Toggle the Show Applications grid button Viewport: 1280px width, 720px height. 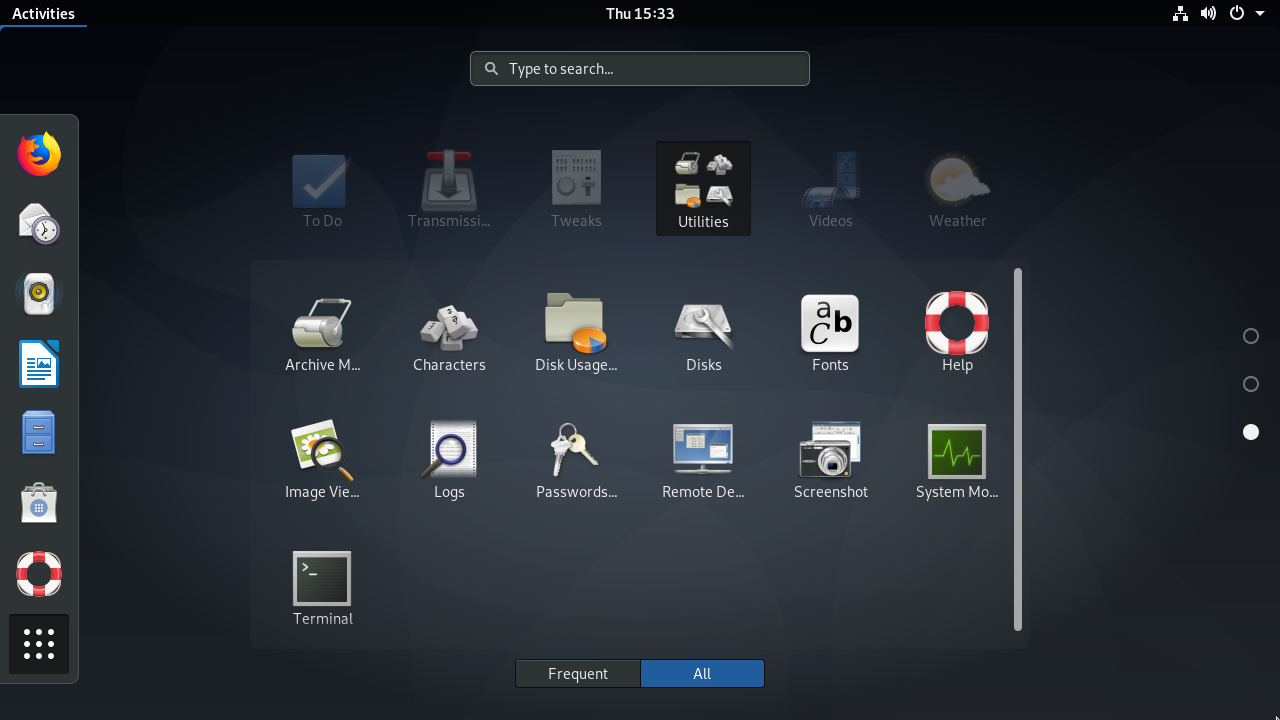point(39,644)
